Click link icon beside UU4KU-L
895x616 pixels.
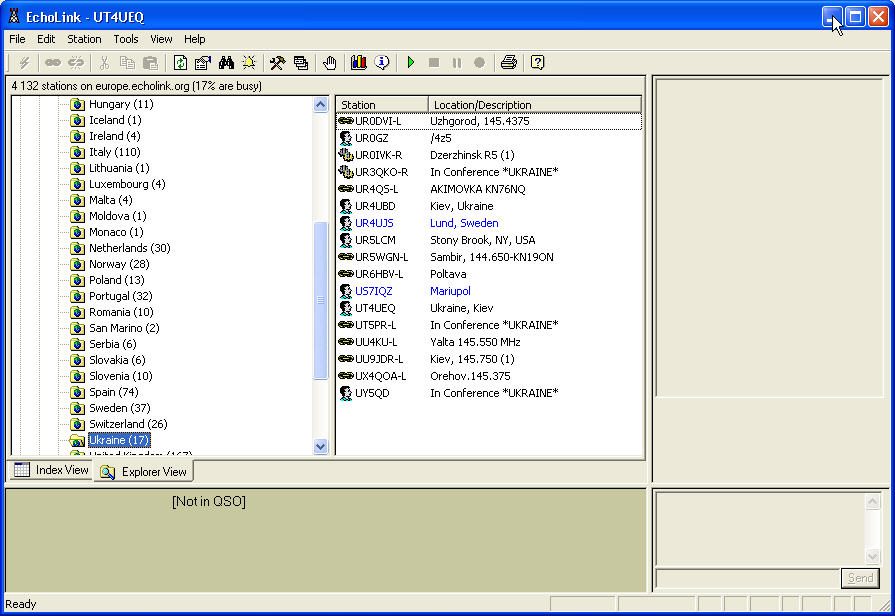pos(346,341)
